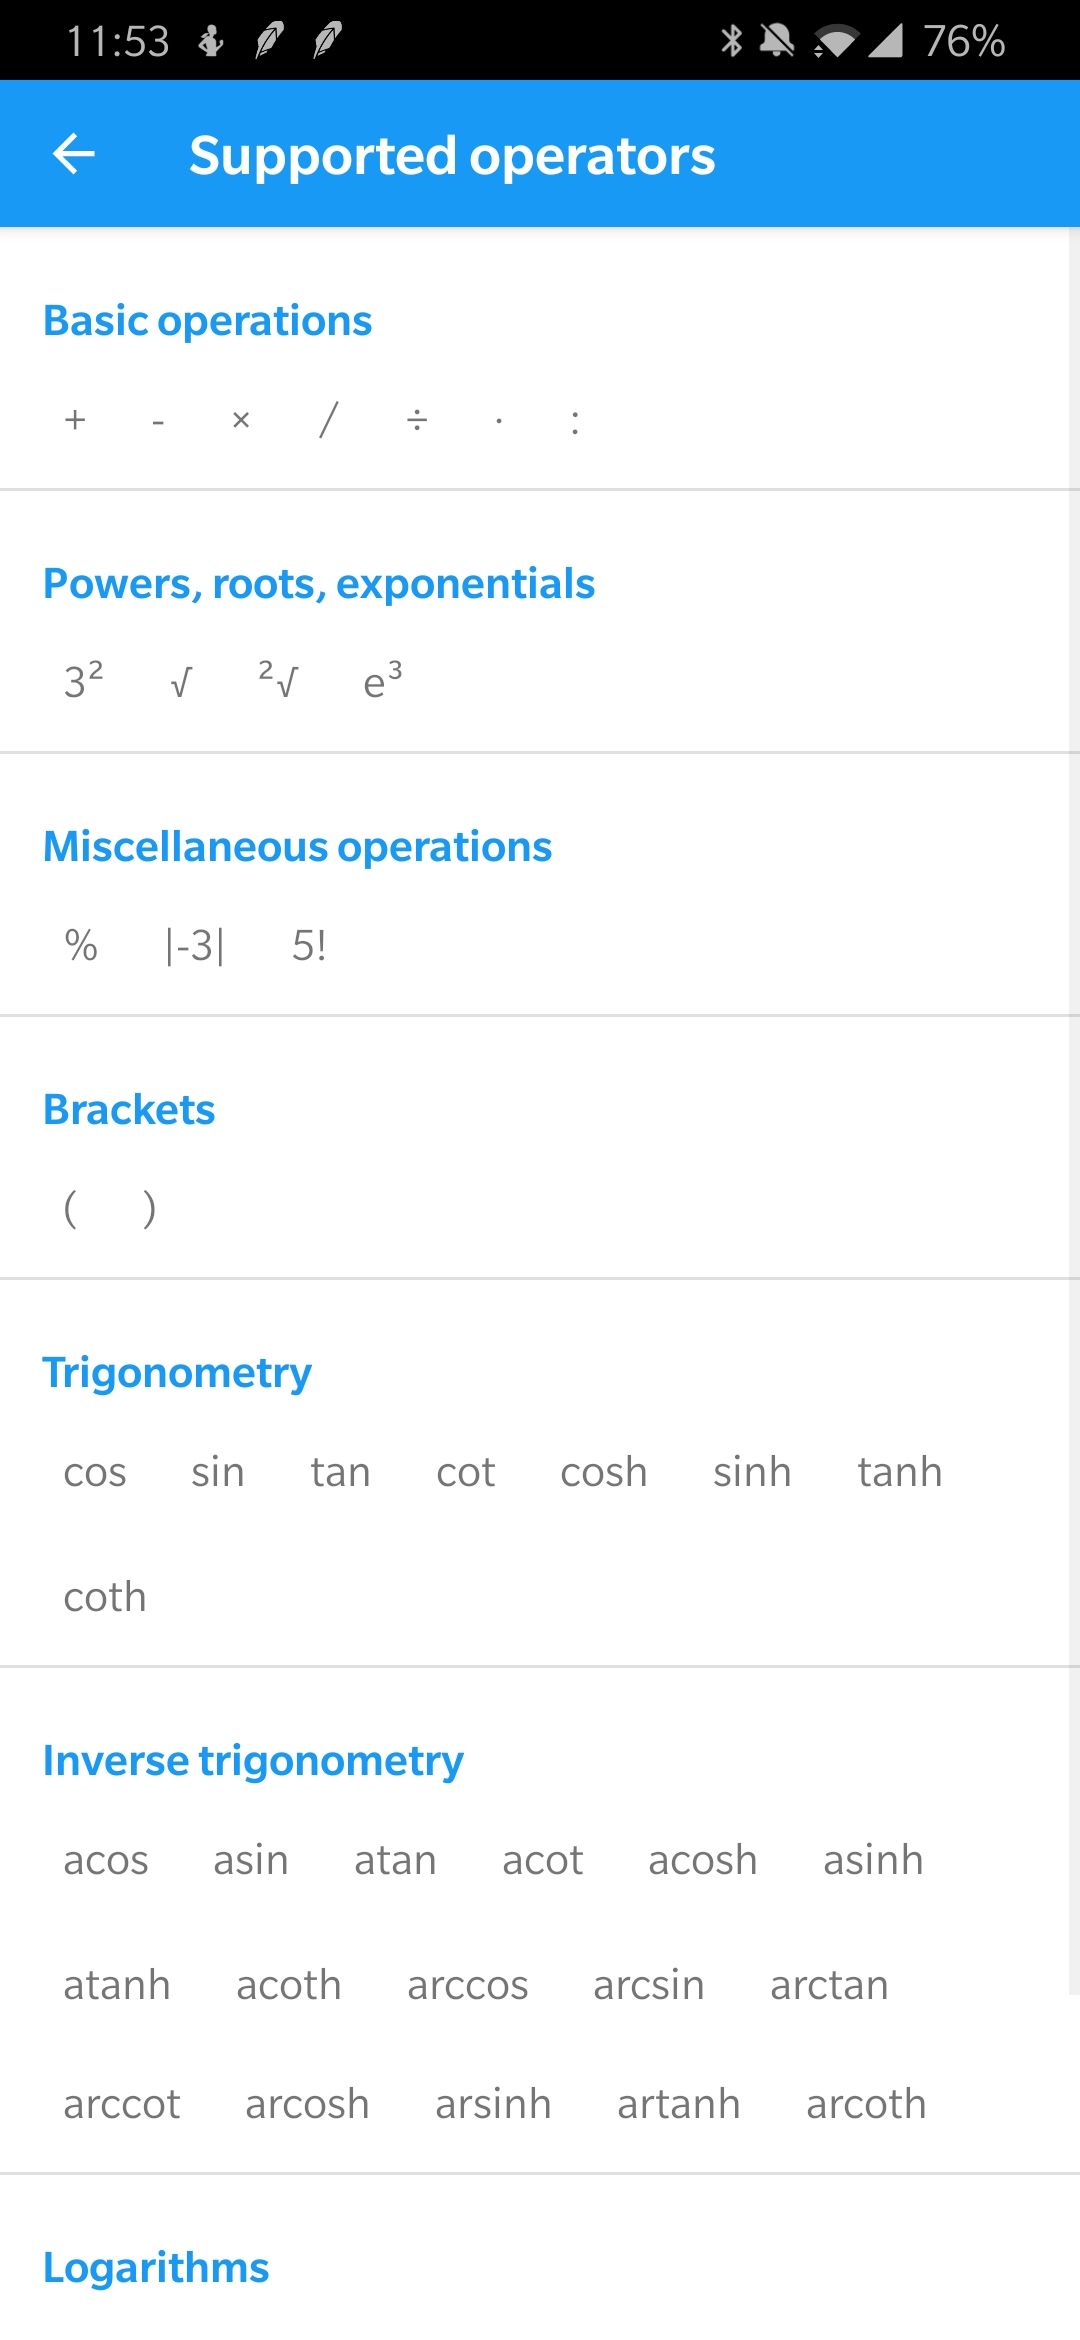Tap the e³ exponential symbol
The height and width of the screenshot is (2340, 1080).
379,682
